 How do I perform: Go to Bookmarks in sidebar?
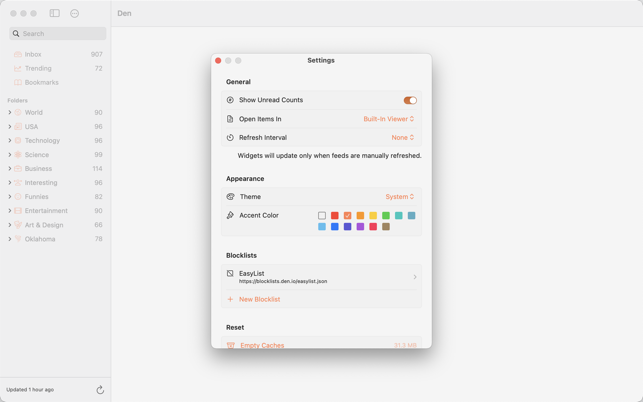tap(41, 82)
